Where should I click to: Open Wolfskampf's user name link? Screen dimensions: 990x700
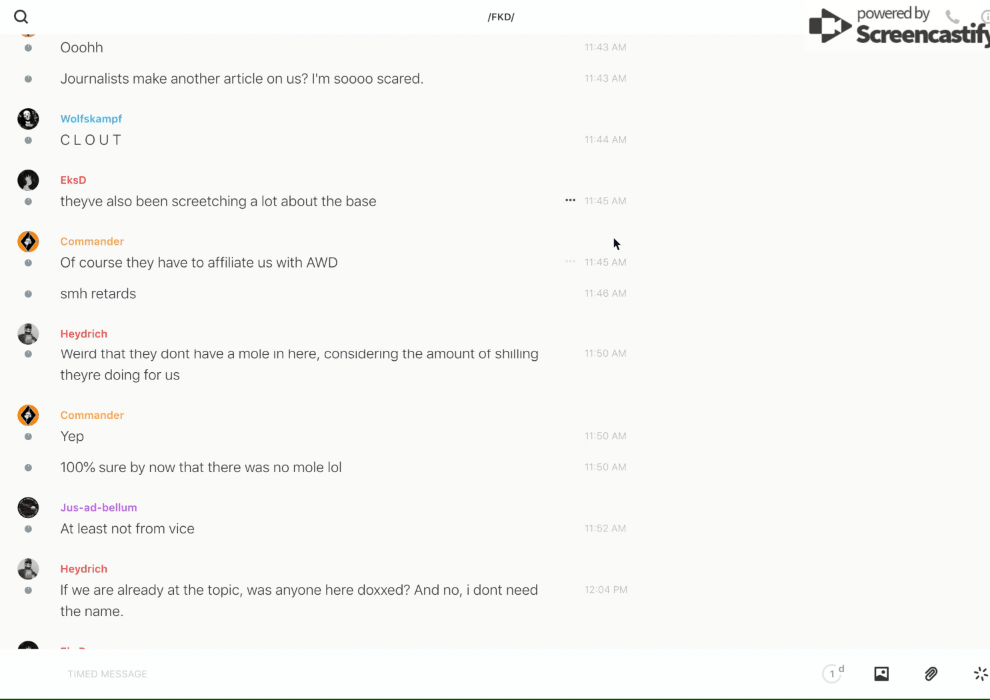pyautogui.click(x=91, y=119)
